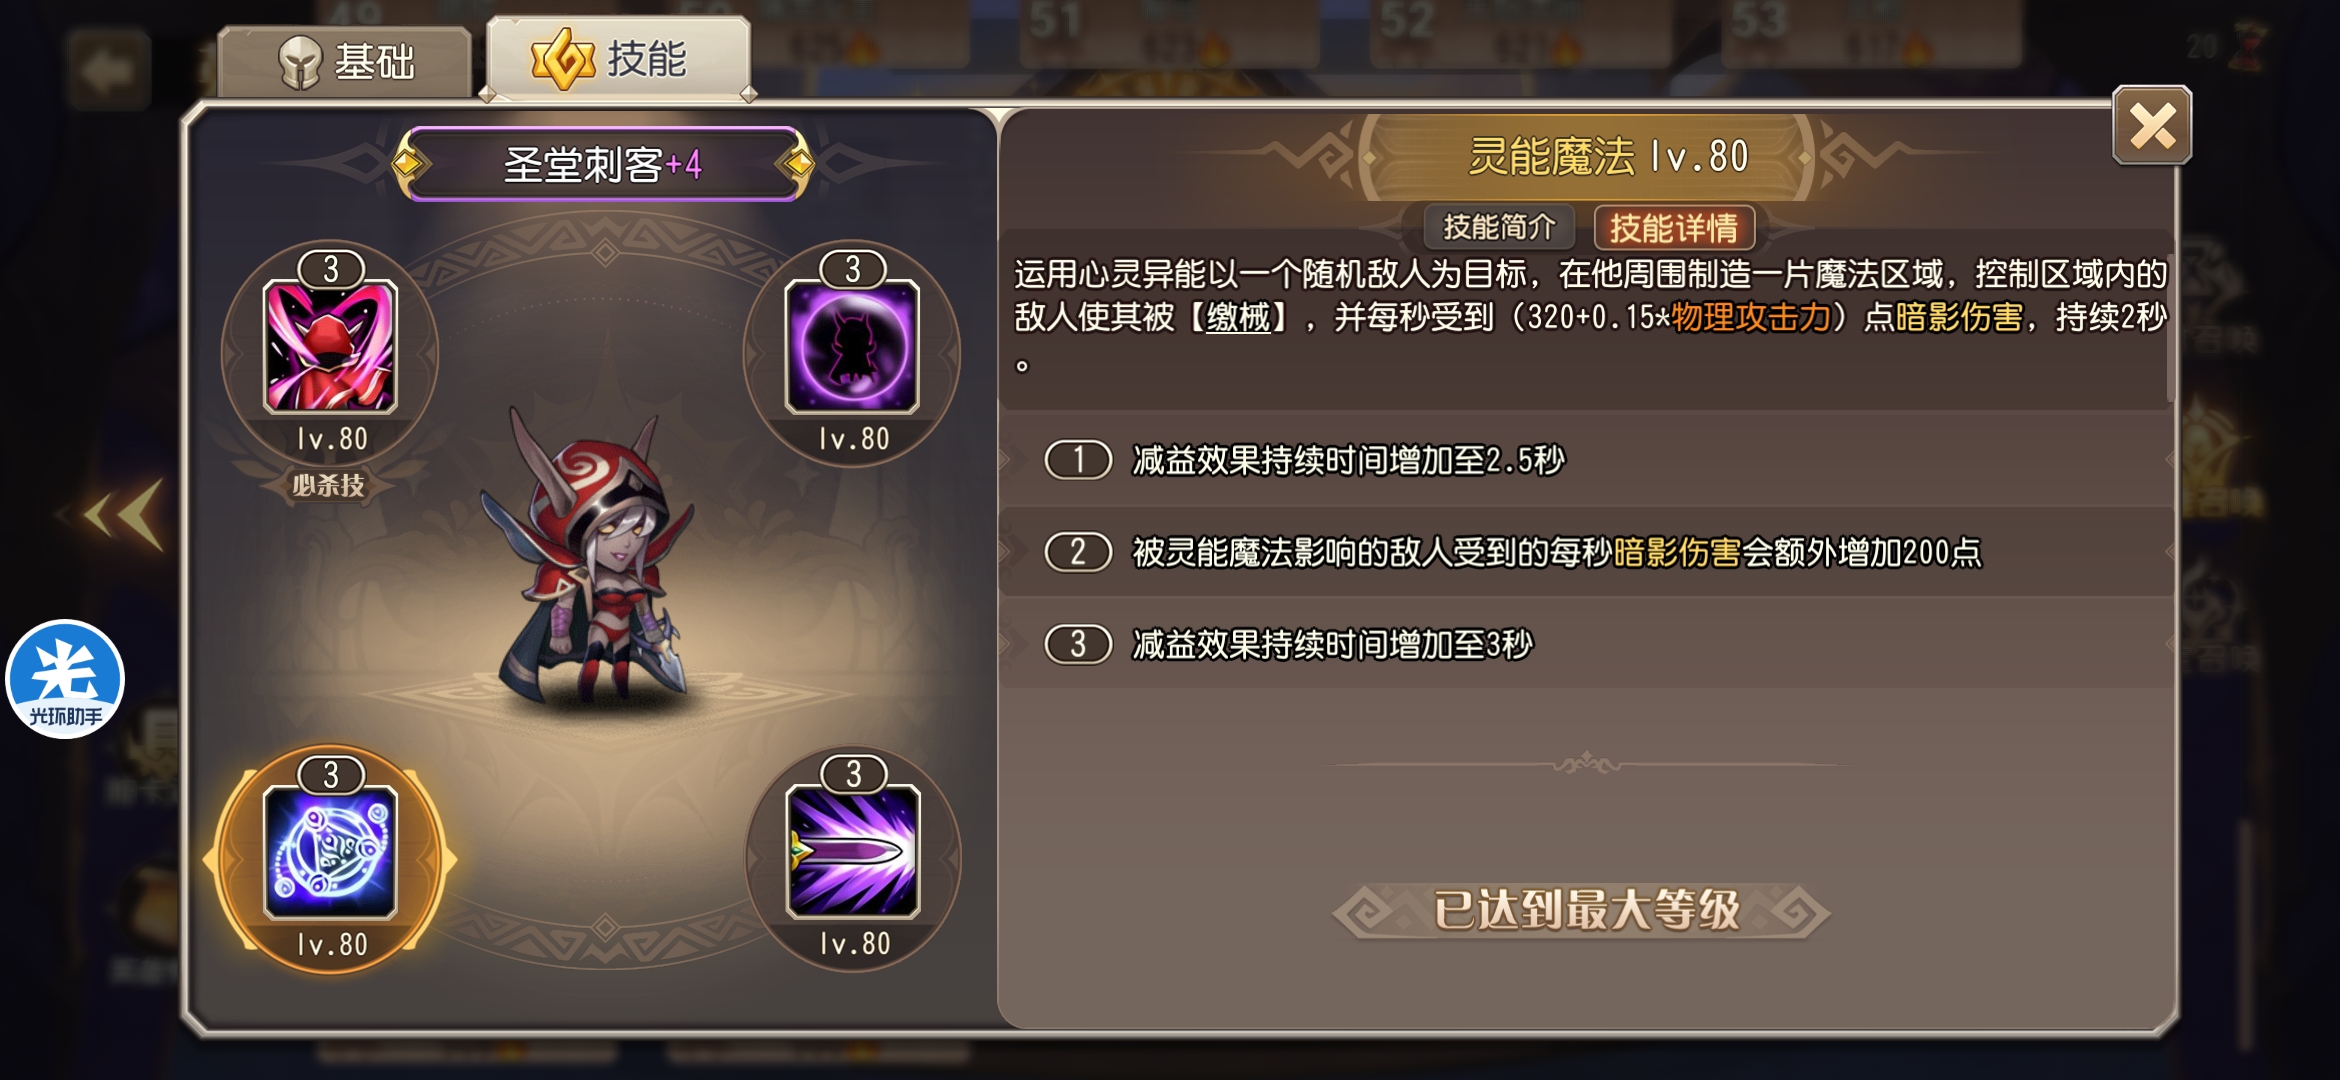Click the underlined 缴械 keyword link

point(1238,318)
